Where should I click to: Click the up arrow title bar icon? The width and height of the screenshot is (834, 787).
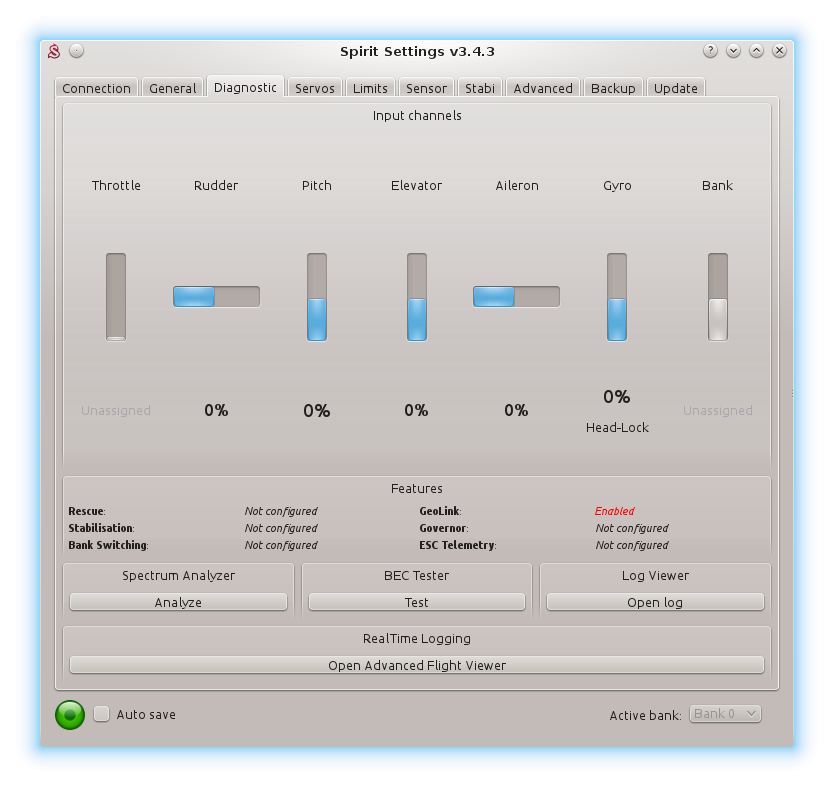coord(756,51)
